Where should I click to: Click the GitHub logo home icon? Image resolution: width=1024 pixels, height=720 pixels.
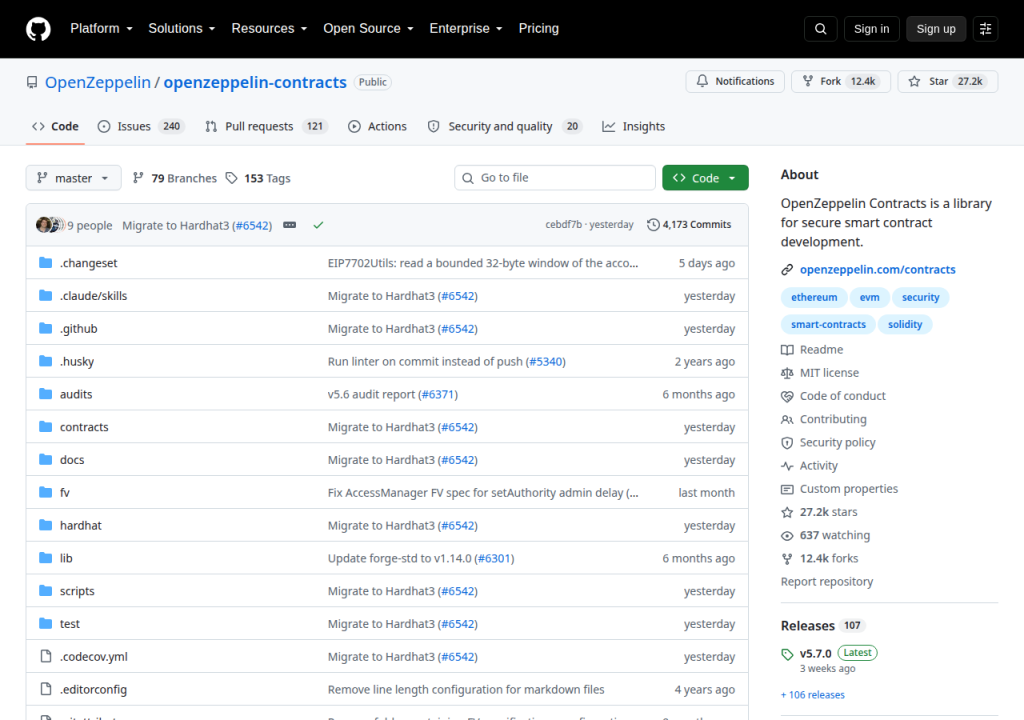38,29
